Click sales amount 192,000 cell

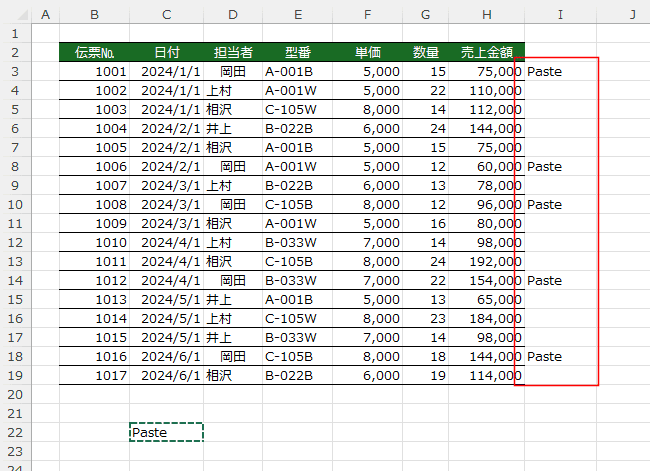[487, 262]
